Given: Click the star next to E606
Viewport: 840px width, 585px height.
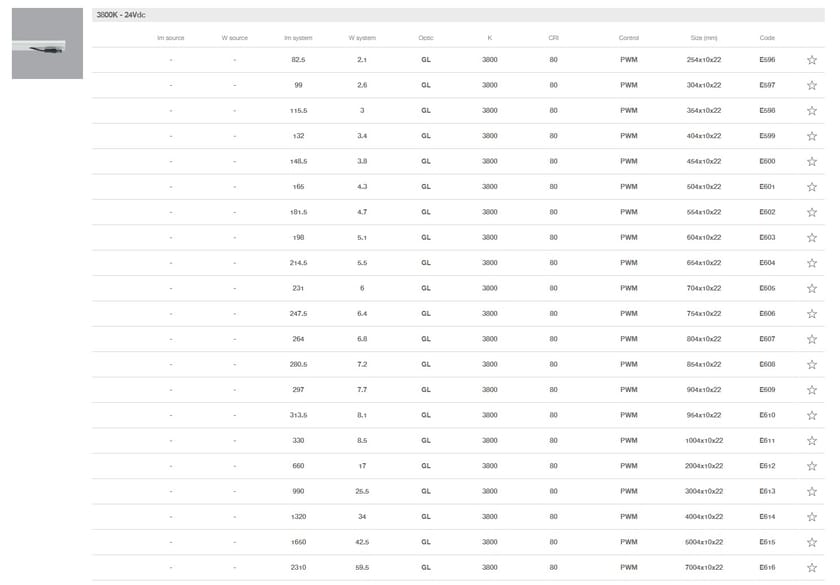Looking at the screenshot, I should coord(811,314).
